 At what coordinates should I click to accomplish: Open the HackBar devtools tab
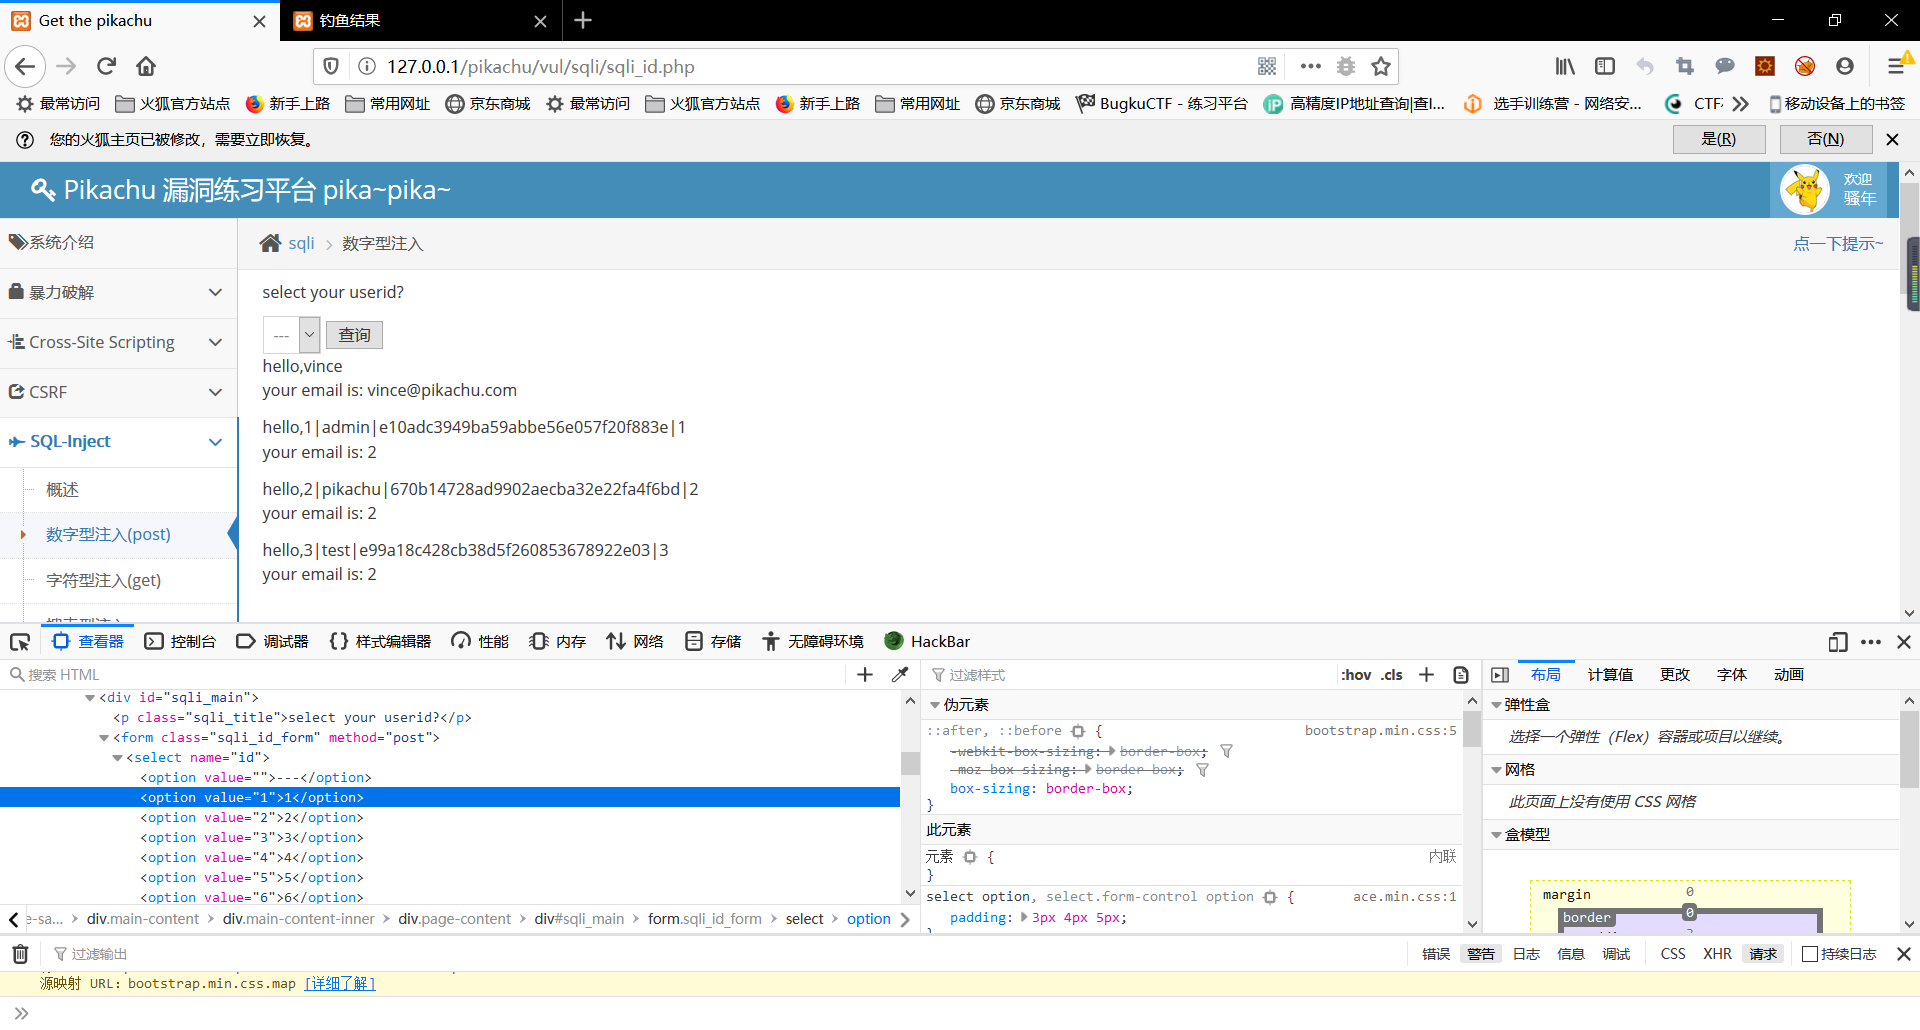click(x=927, y=642)
